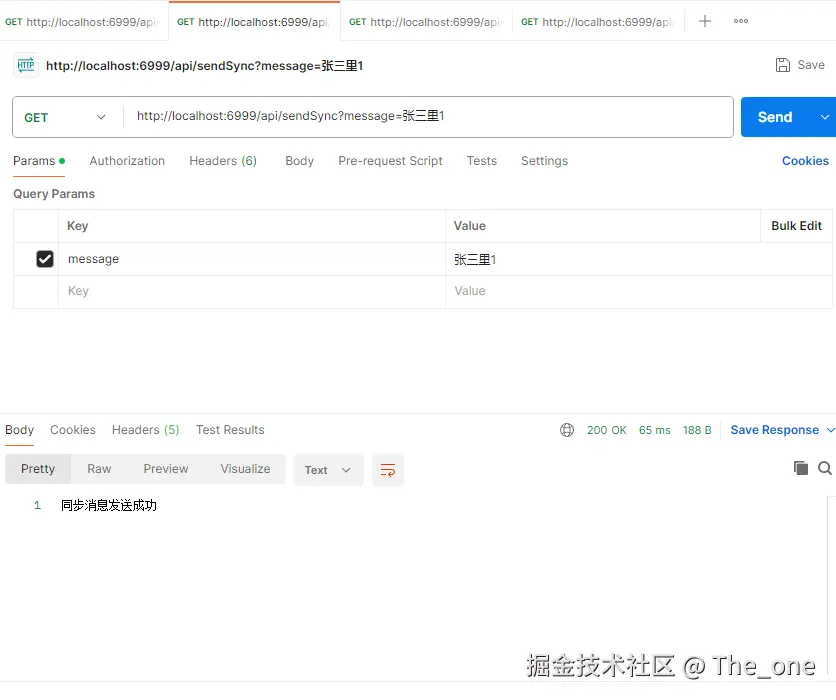Click the 200 OK status text
Viewport: 836px width, 700px height.
click(x=607, y=430)
